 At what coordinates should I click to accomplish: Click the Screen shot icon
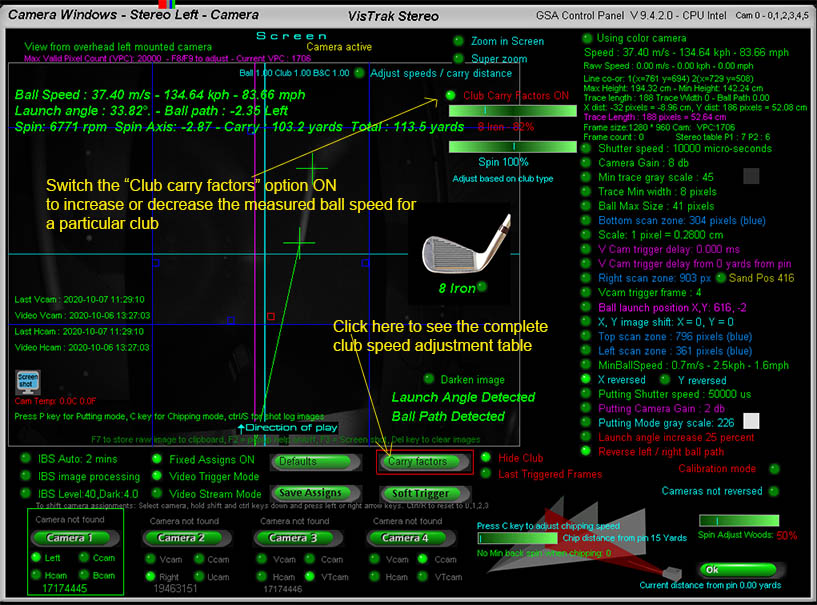pos(28,383)
